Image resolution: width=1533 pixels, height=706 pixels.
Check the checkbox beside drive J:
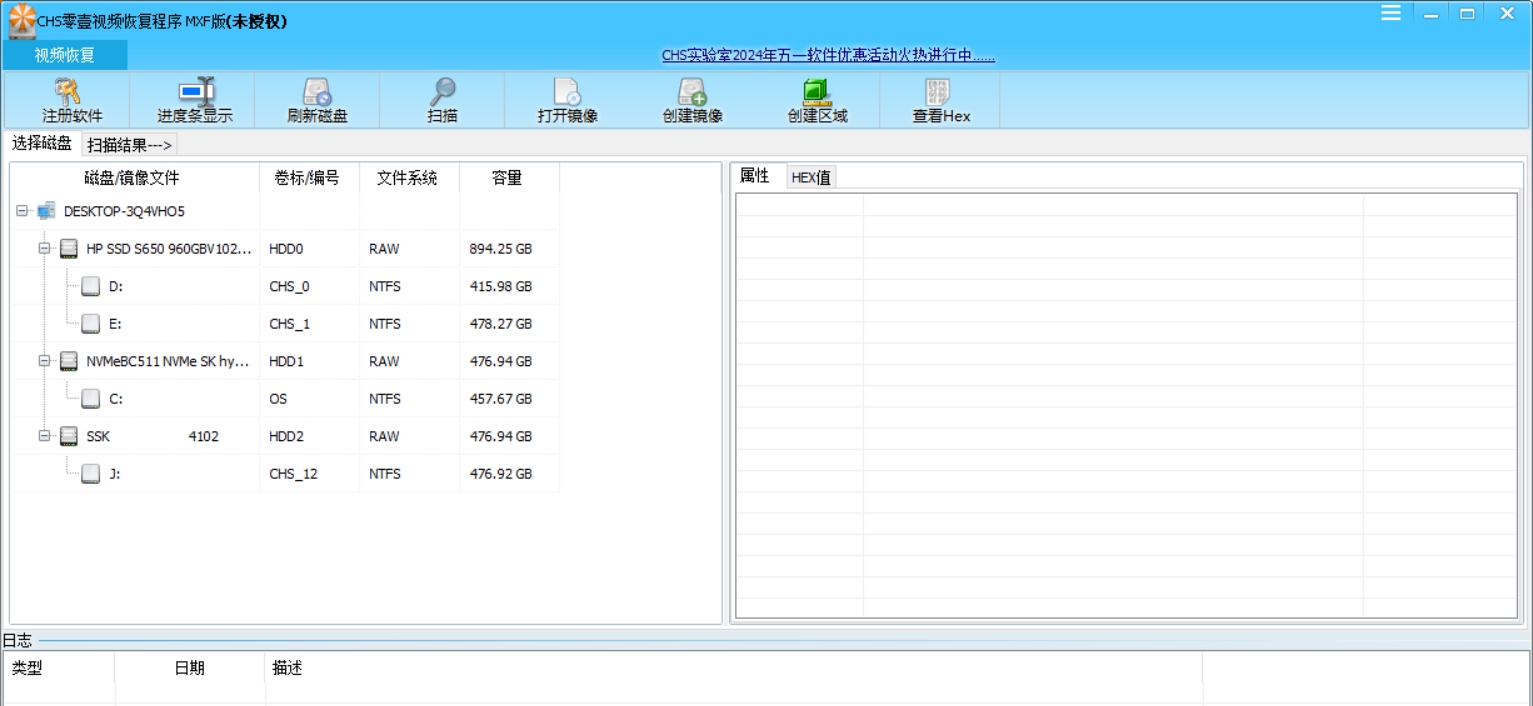click(x=91, y=473)
